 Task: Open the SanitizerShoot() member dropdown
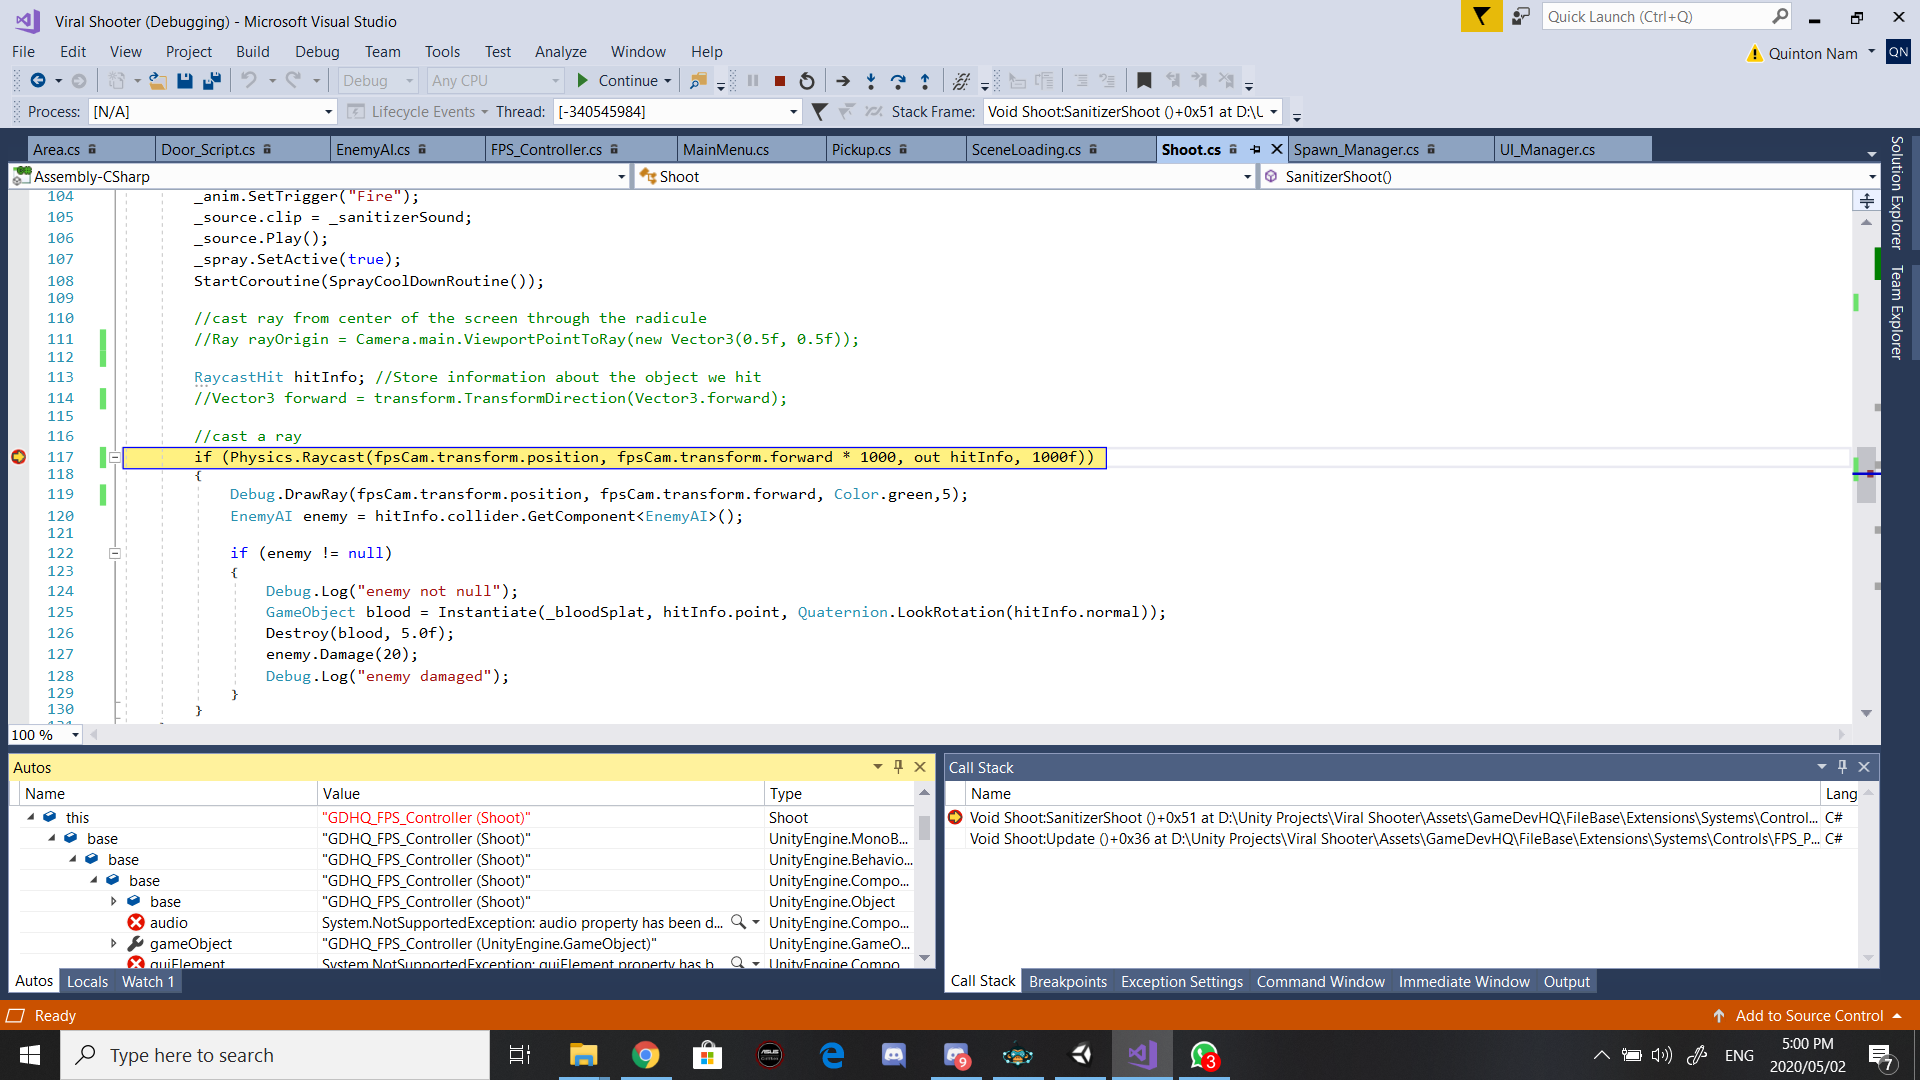[x=1872, y=177]
